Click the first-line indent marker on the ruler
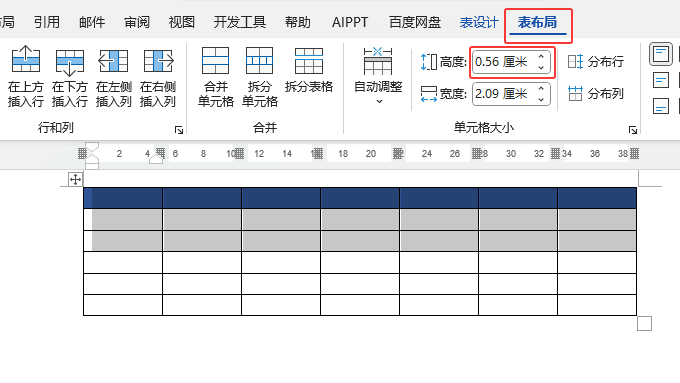 pyautogui.click(x=92, y=147)
